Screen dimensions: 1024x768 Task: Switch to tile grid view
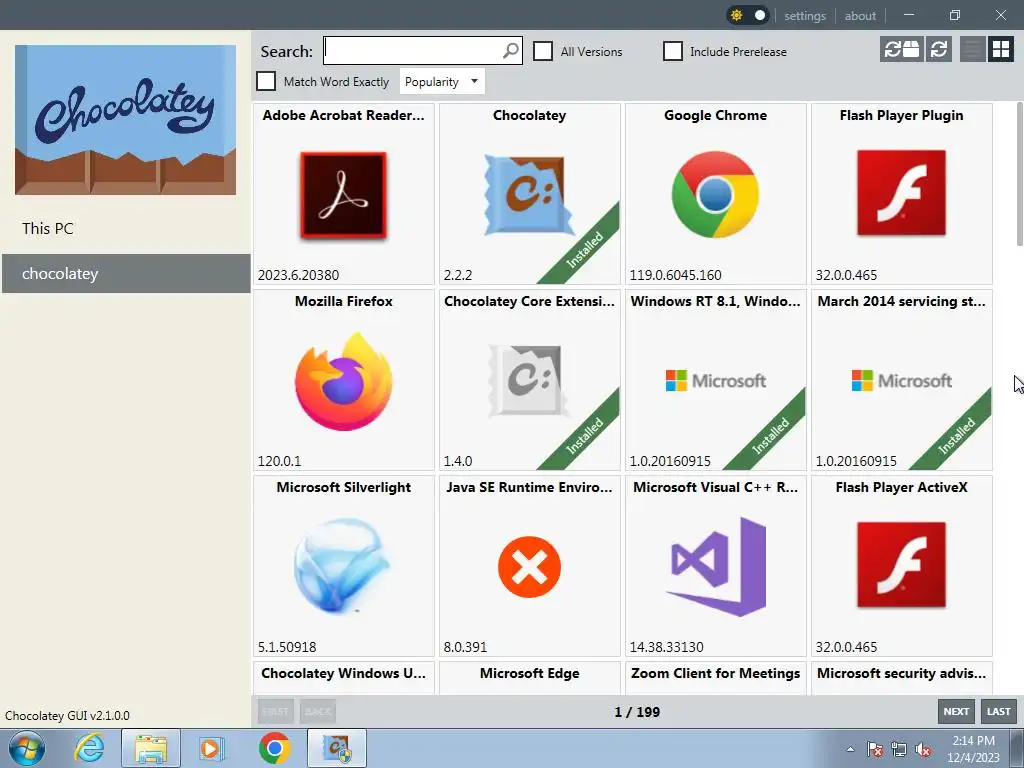click(x=1000, y=50)
